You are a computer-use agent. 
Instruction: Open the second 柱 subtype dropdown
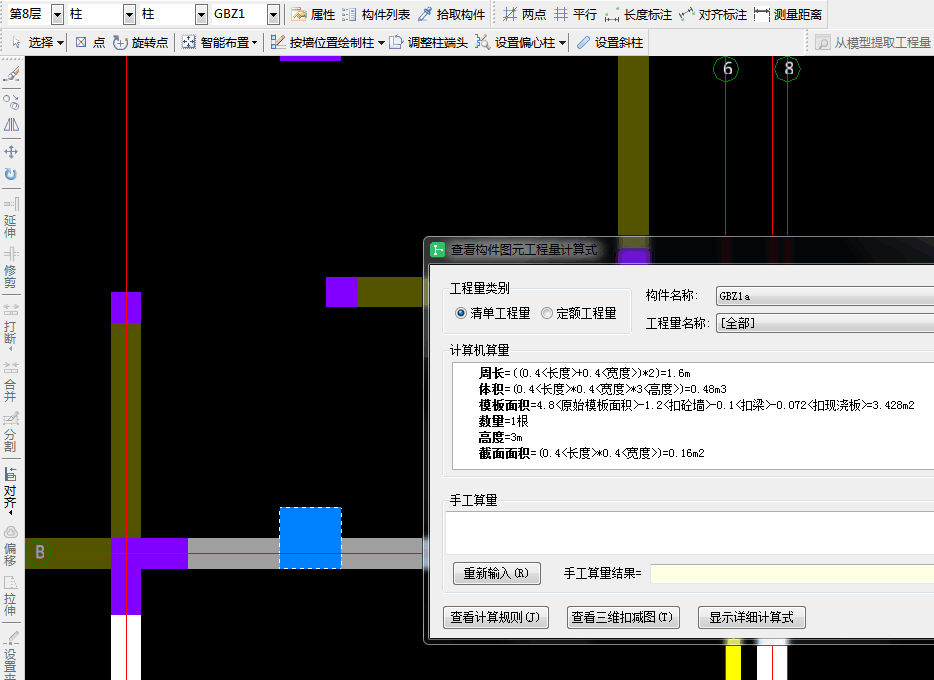coord(201,14)
